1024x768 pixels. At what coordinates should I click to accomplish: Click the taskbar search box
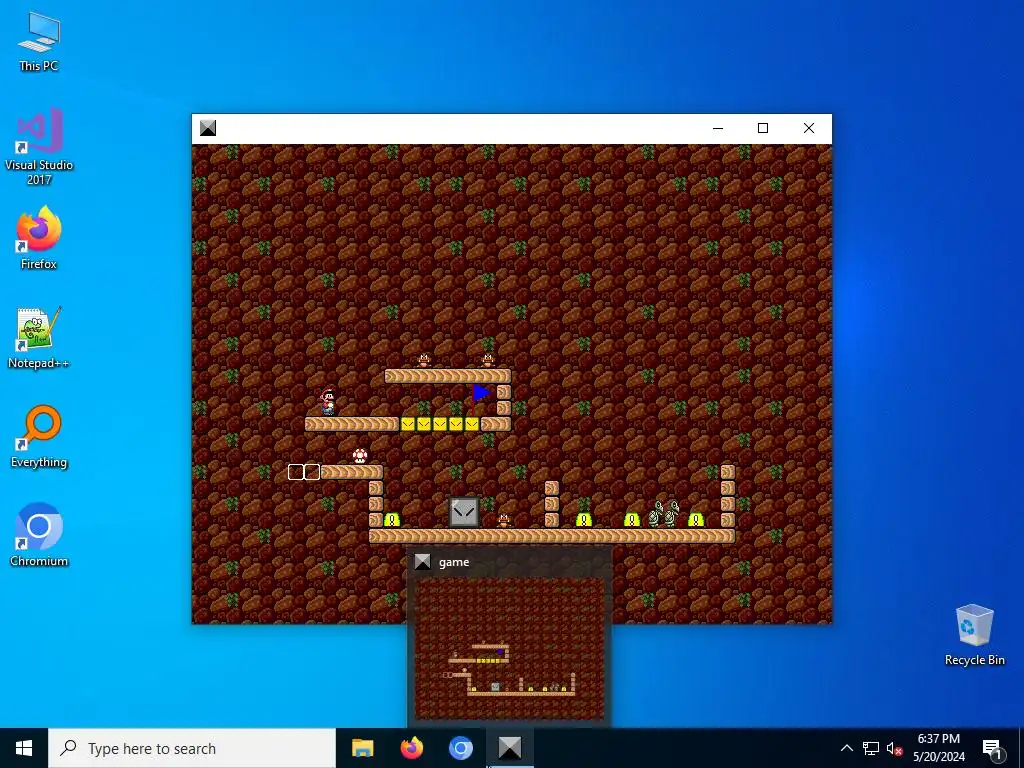pos(192,748)
